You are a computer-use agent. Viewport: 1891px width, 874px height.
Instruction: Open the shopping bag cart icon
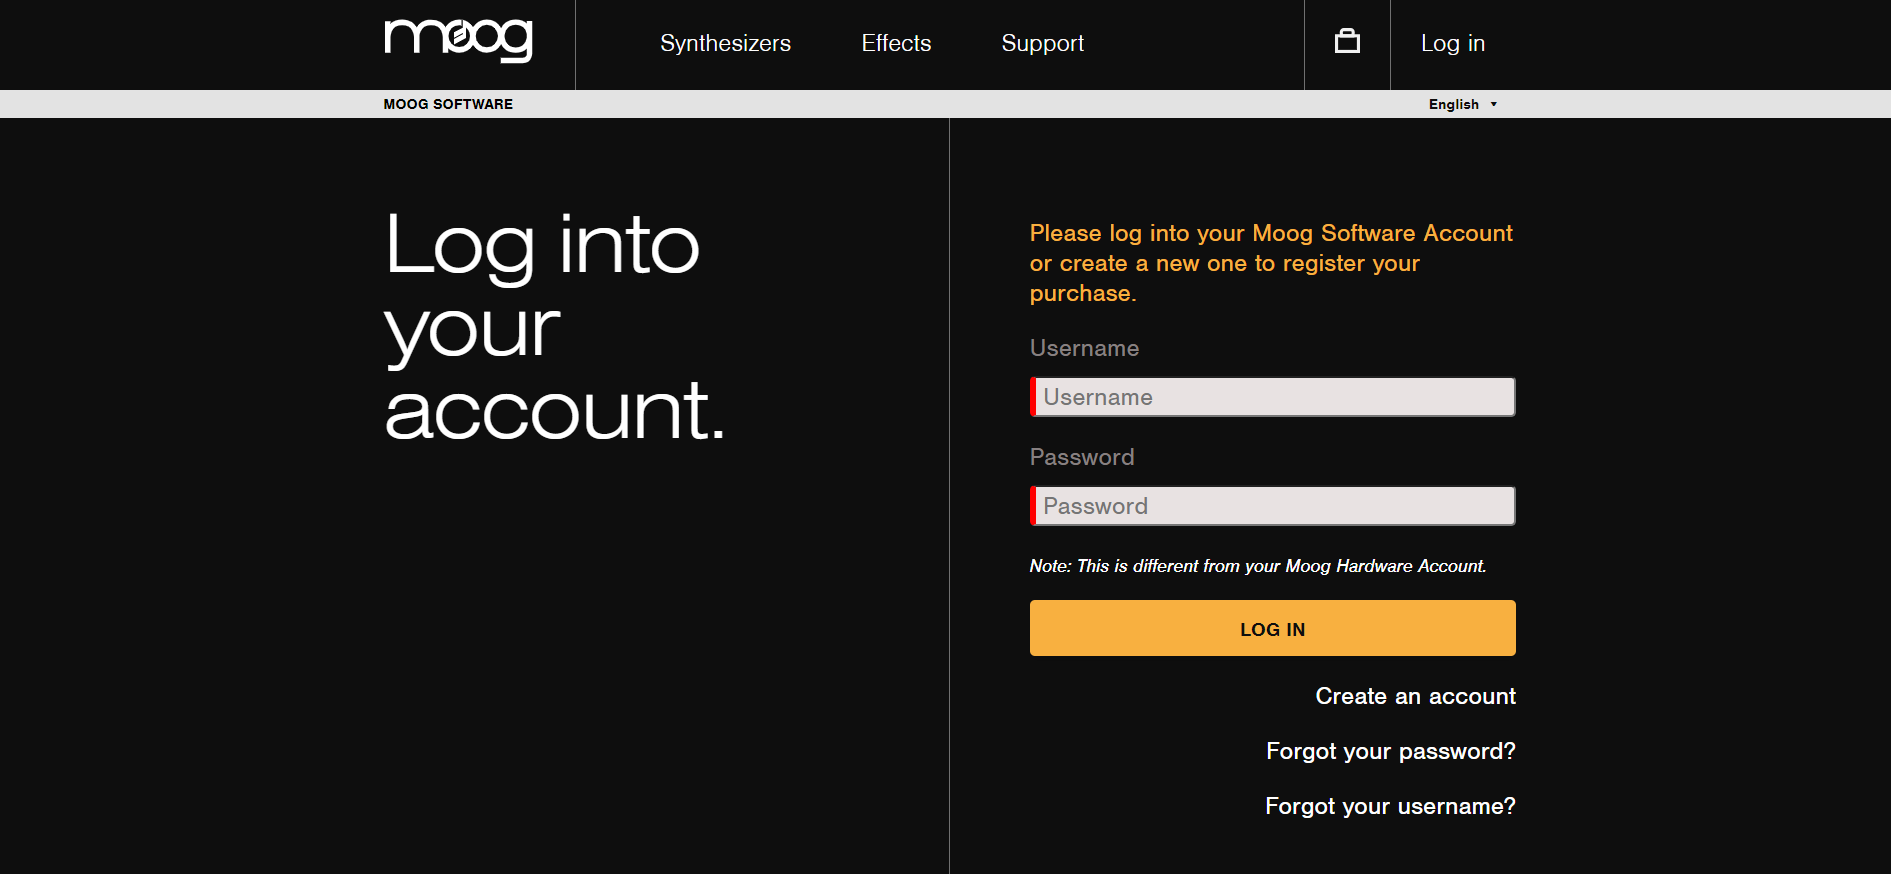(x=1347, y=42)
